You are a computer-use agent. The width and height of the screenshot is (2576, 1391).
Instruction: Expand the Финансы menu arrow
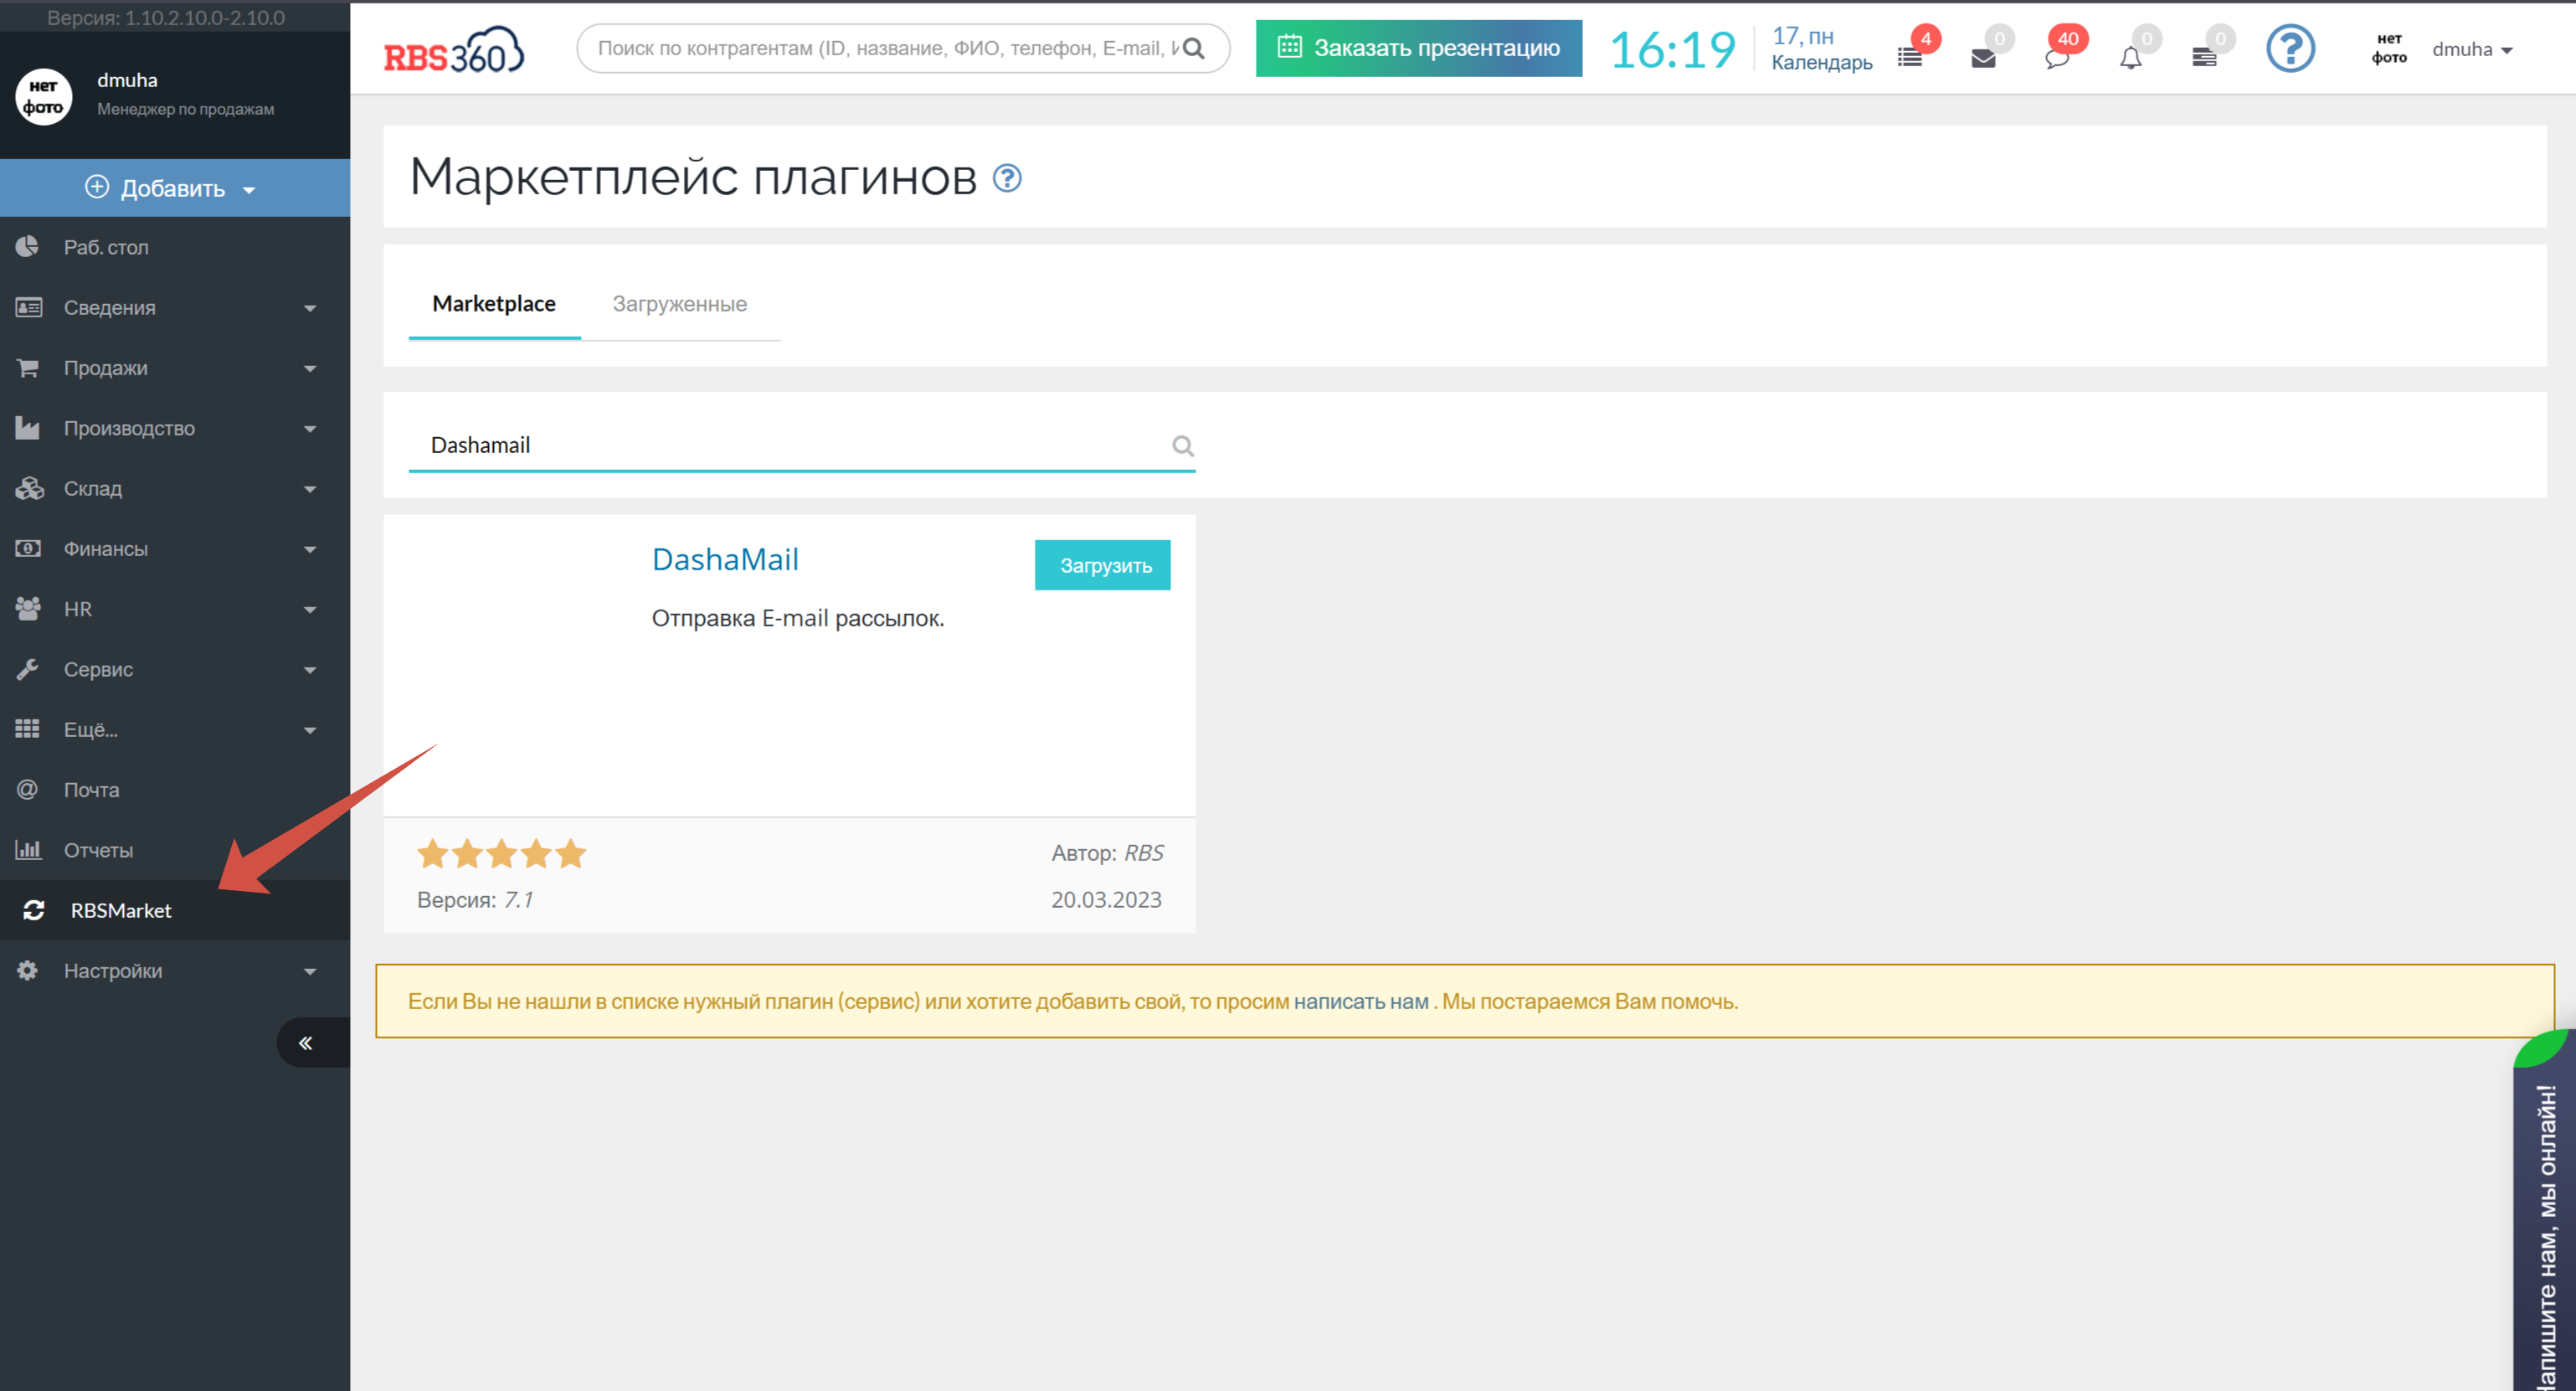click(x=310, y=550)
